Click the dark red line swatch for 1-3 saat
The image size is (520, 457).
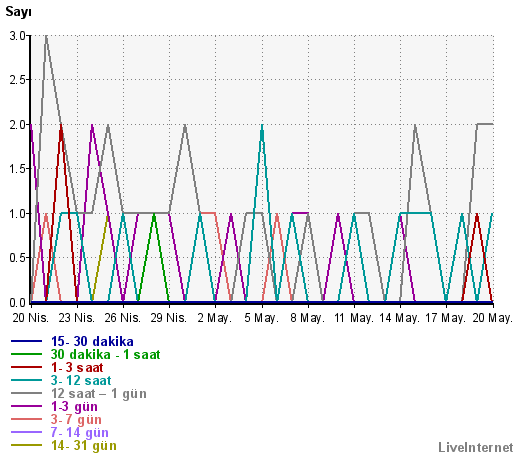[27, 367]
